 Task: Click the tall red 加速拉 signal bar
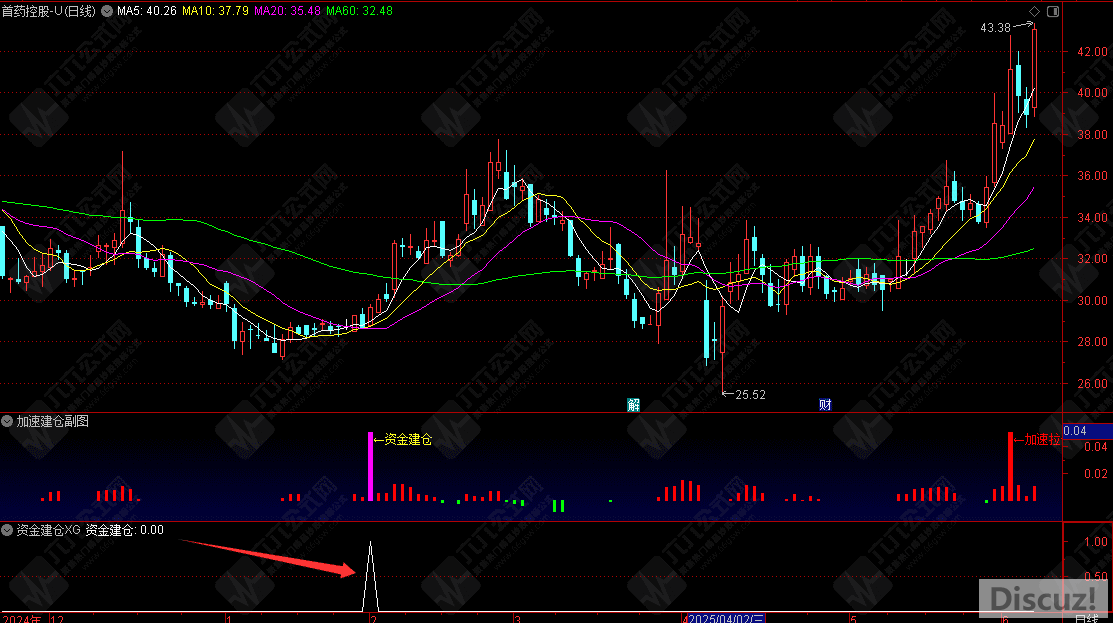(1010, 466)
